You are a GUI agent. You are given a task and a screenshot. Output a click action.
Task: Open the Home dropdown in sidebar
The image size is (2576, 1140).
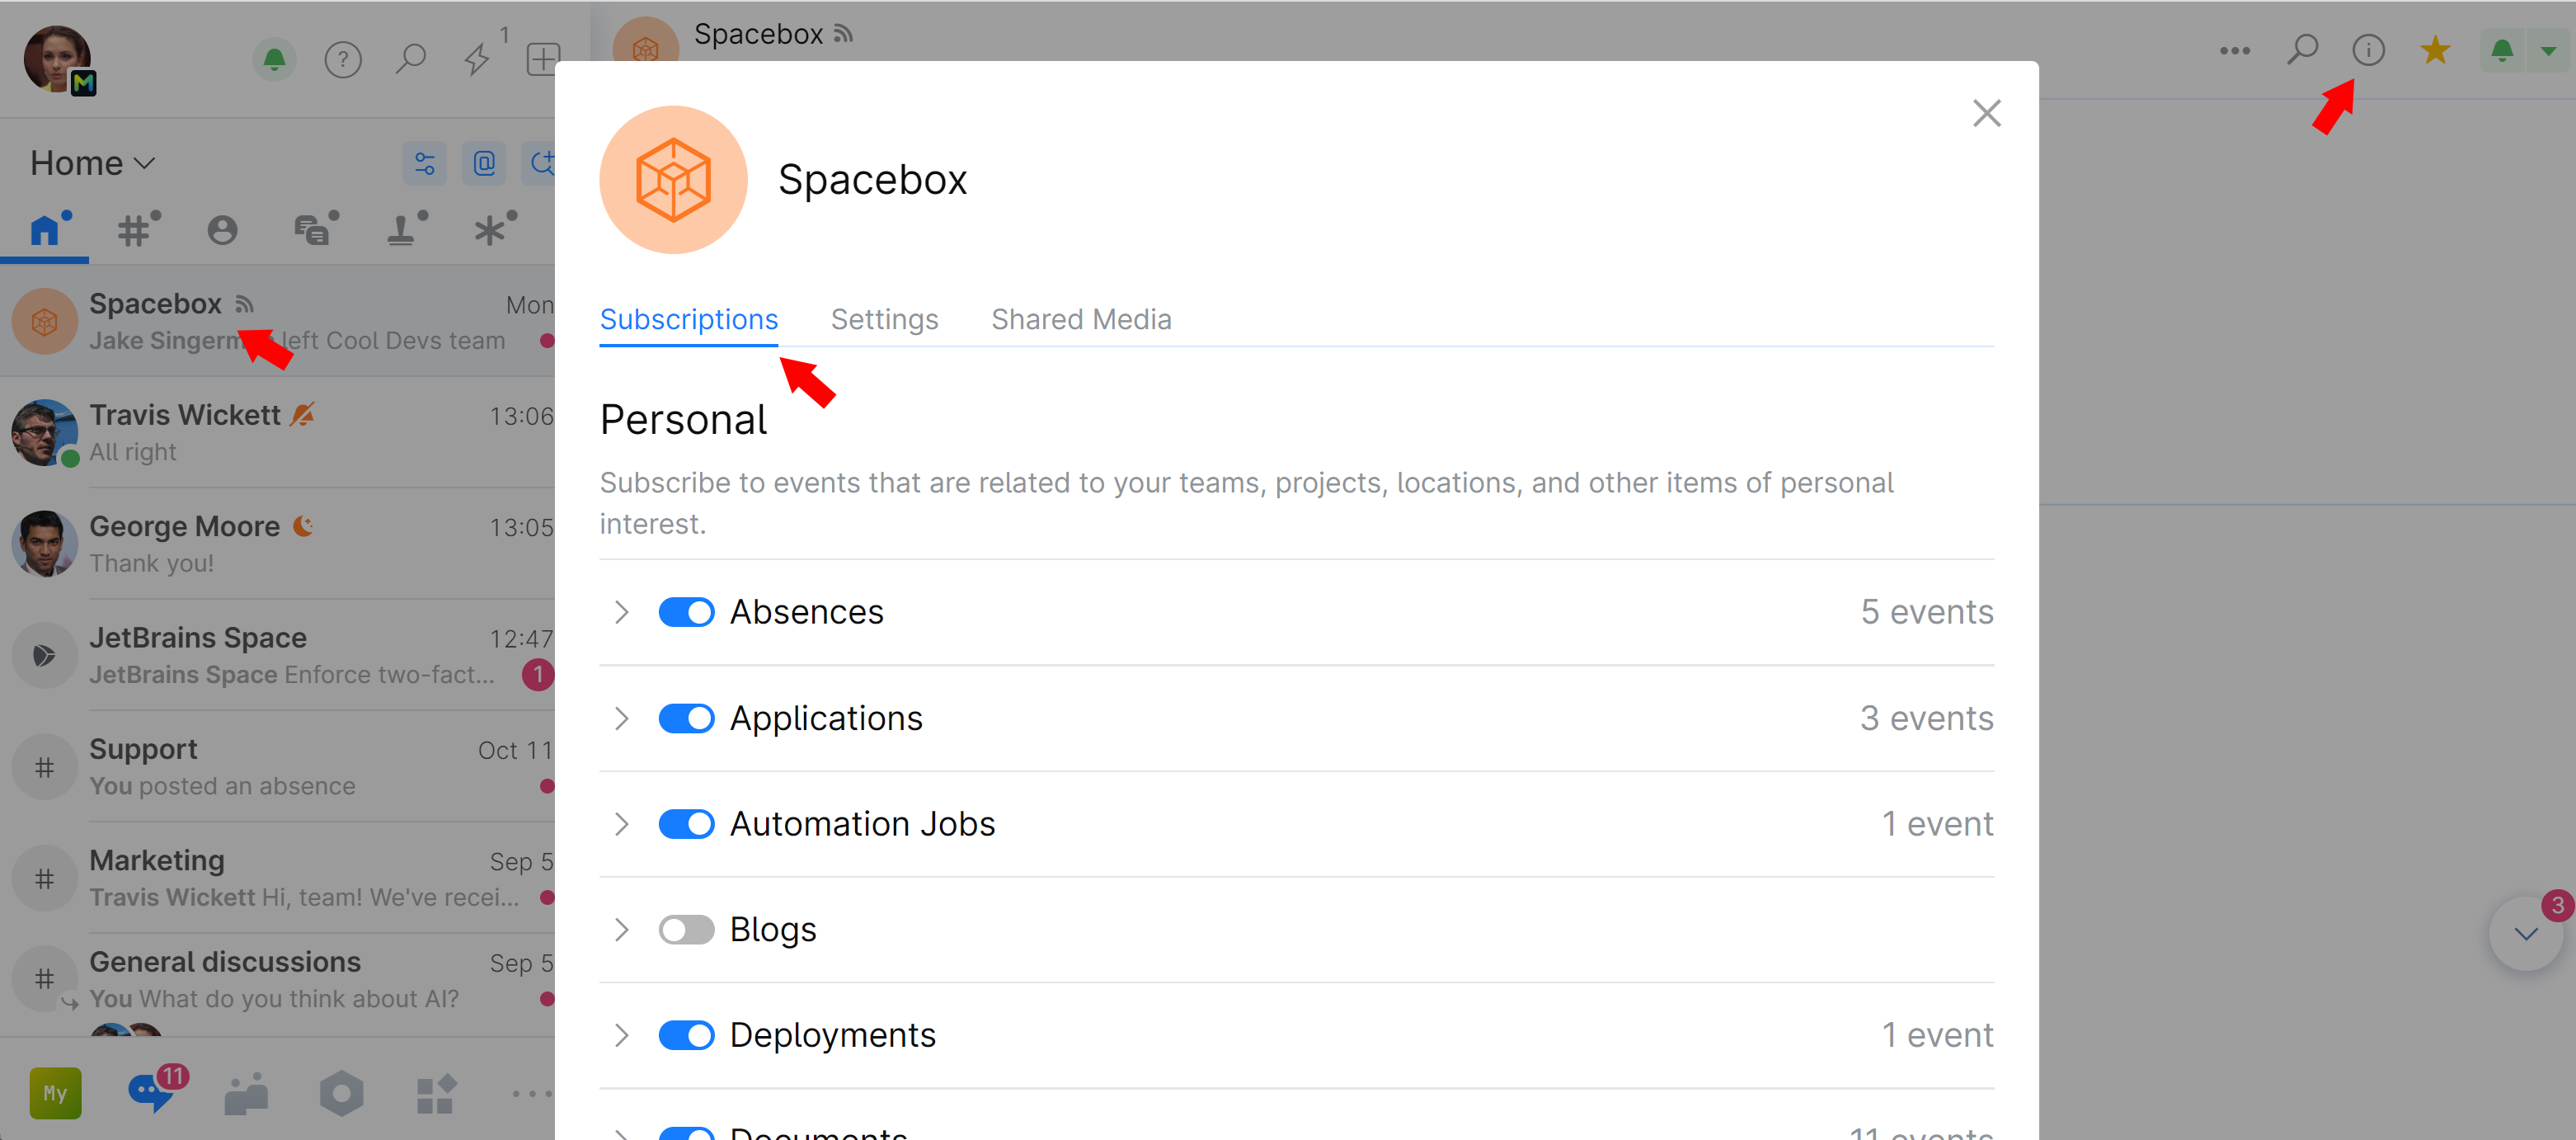coord(92,163)
